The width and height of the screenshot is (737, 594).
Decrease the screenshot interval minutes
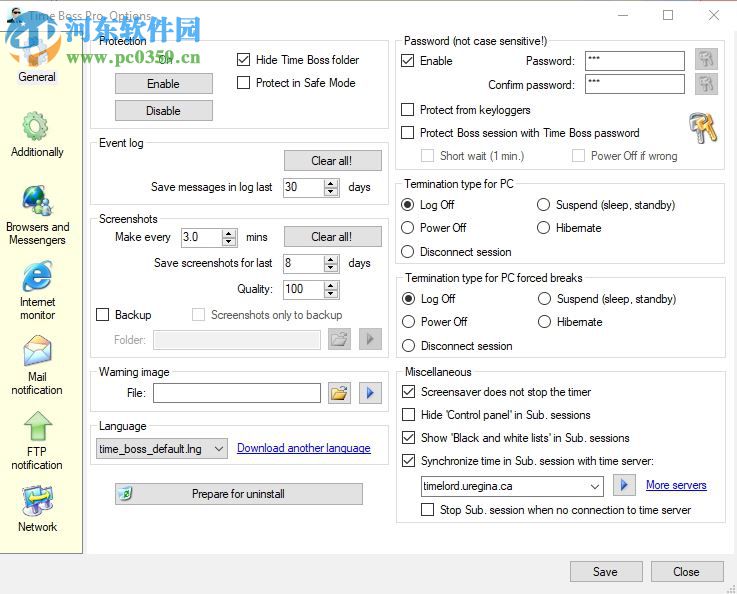click(228, 242)
